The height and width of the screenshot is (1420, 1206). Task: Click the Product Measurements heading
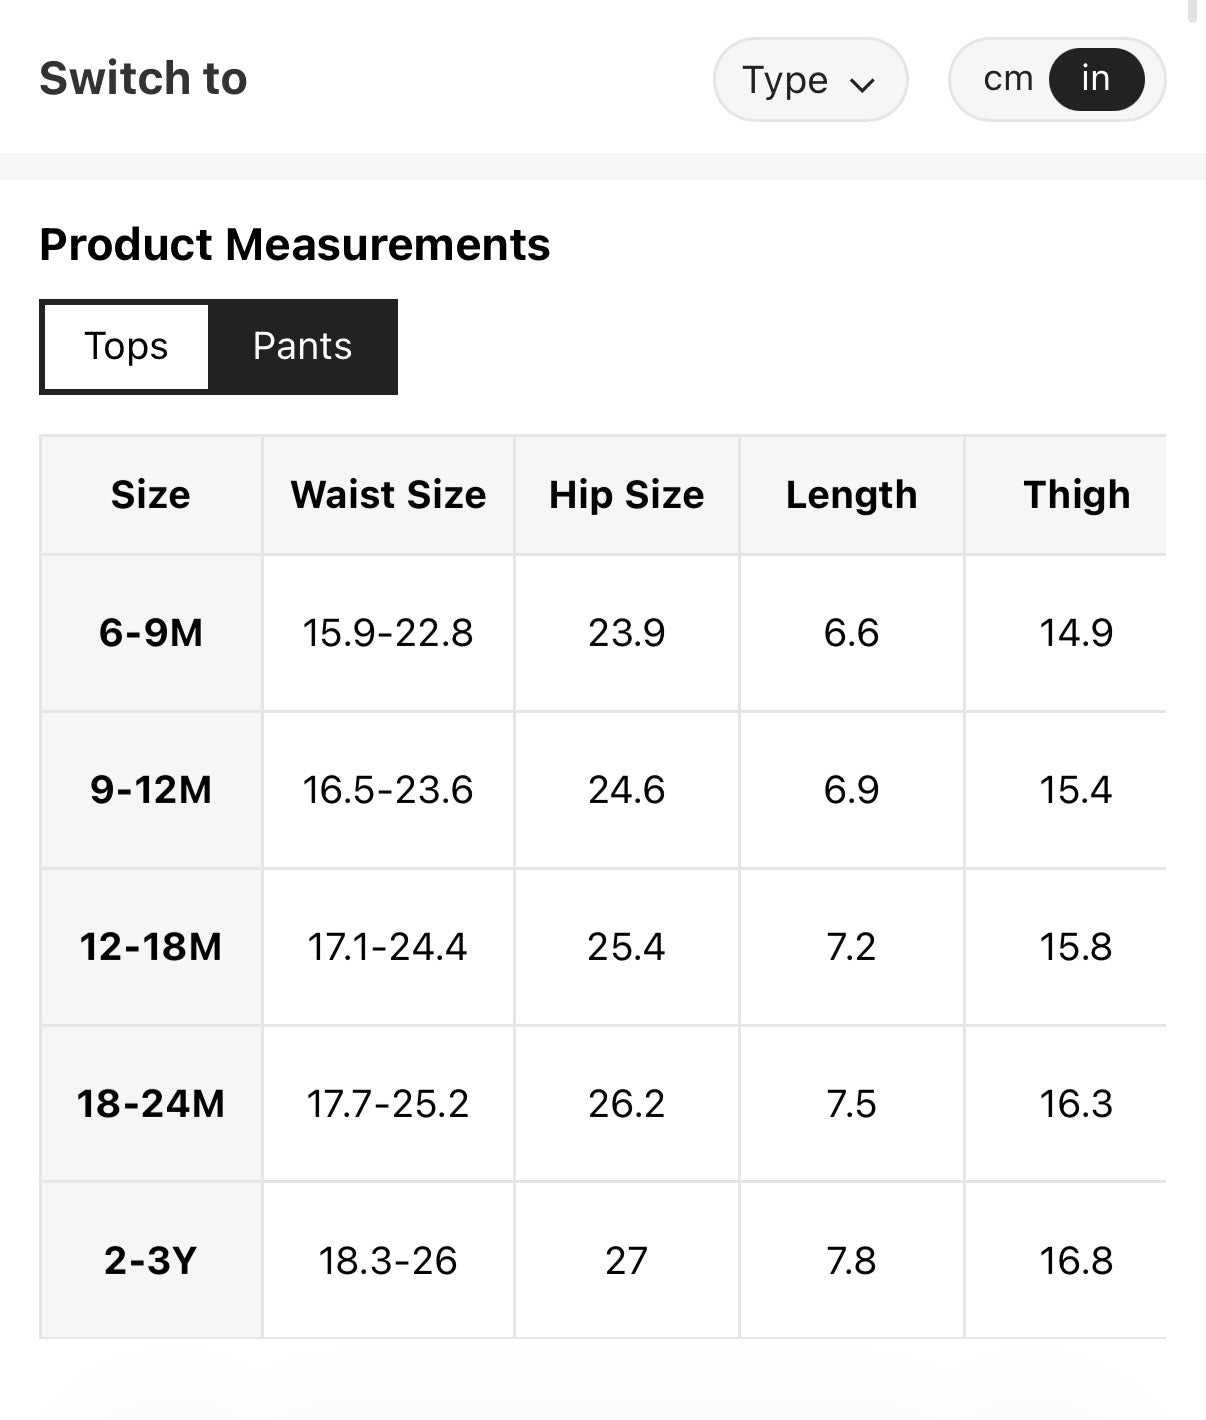pyautogui.click(x=294, y=244)
